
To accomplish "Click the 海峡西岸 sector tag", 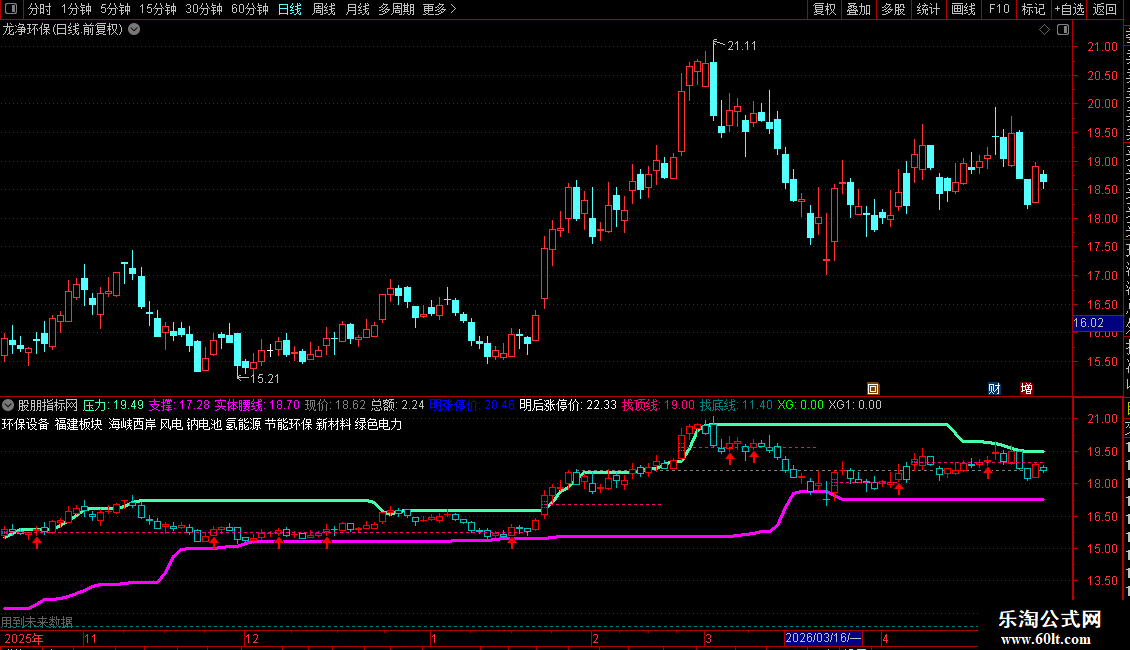I will (132, 424).
